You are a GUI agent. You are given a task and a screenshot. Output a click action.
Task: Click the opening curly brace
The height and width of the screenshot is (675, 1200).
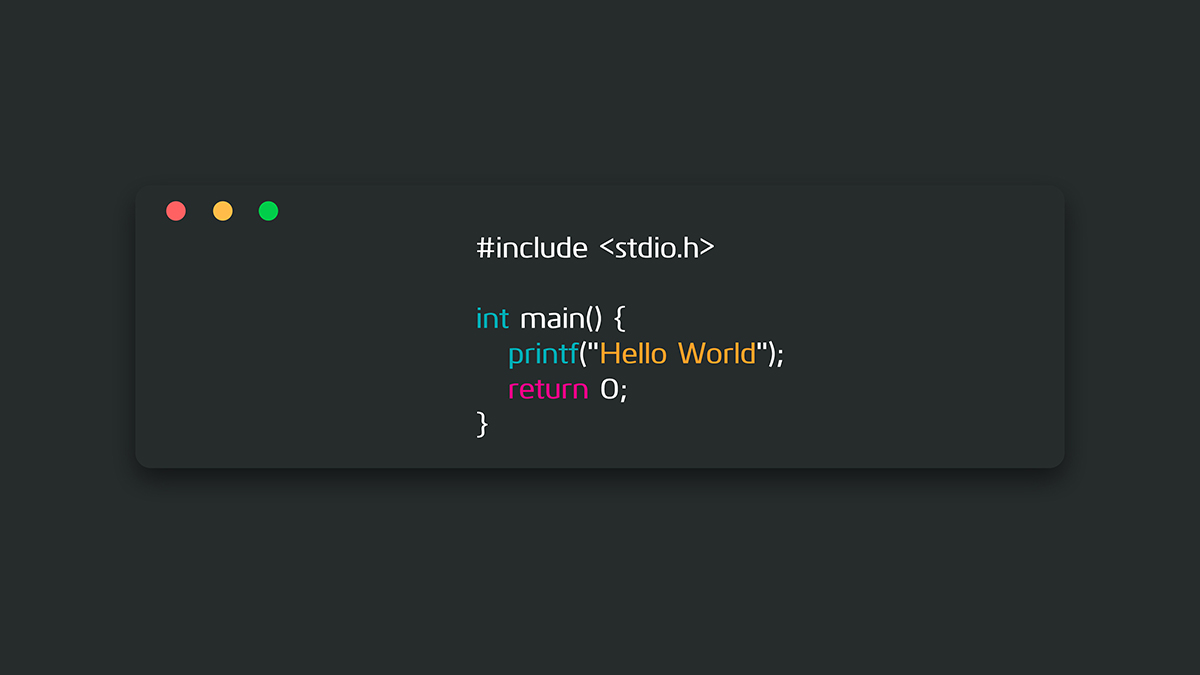(x=619, y=320)
